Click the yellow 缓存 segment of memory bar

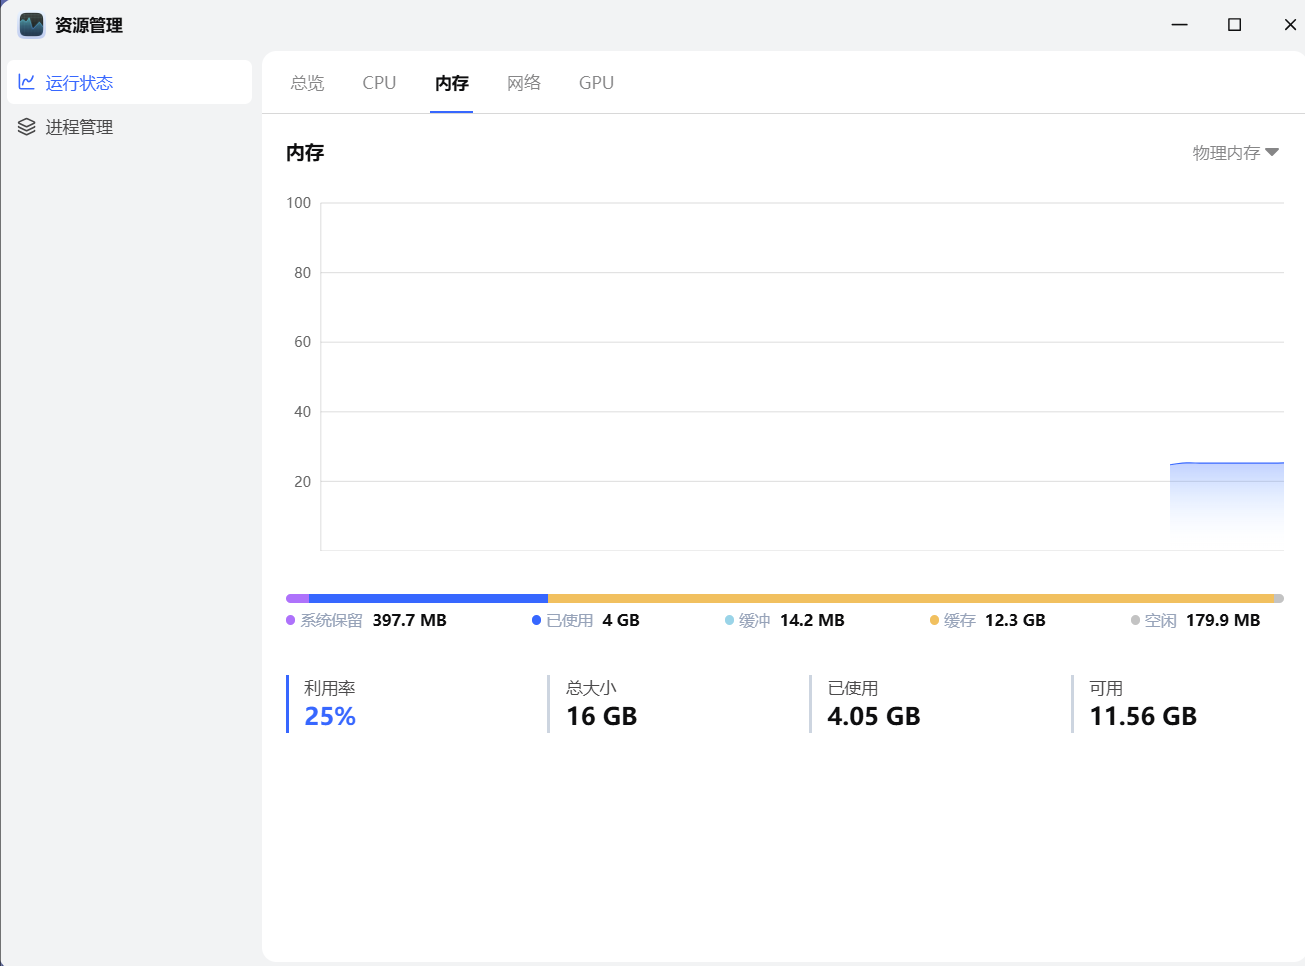pyautogui.click(x=910, y=598)
